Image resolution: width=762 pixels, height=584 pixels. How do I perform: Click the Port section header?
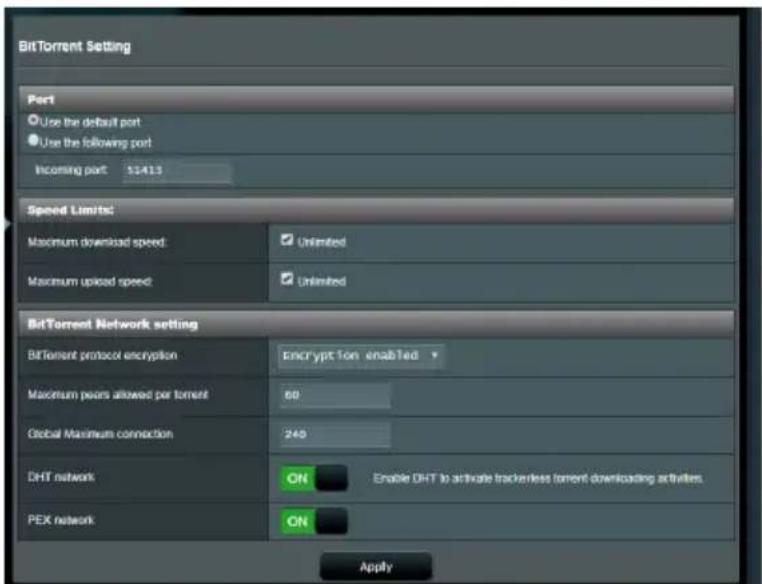tap(376, 100)
